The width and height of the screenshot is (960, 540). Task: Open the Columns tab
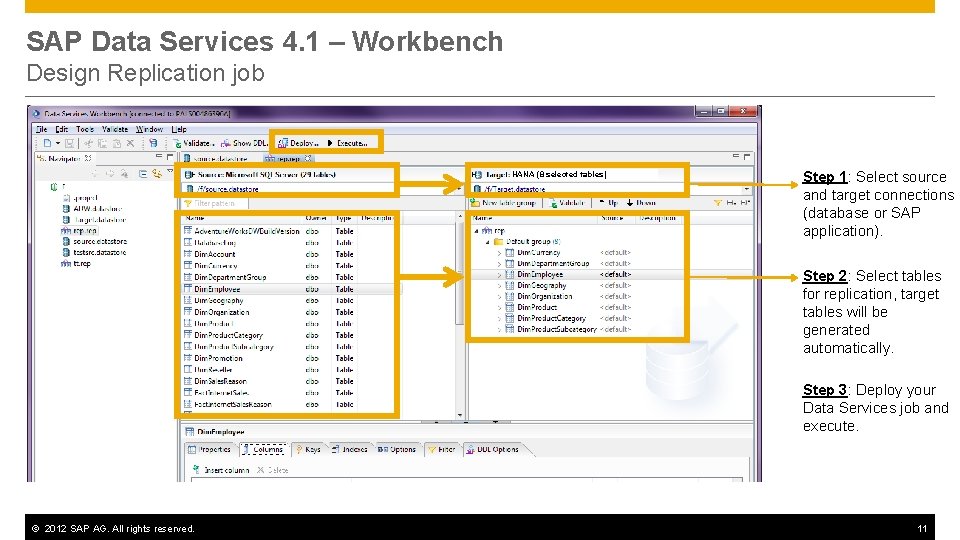pyautogui.click(x=264, y=449)
